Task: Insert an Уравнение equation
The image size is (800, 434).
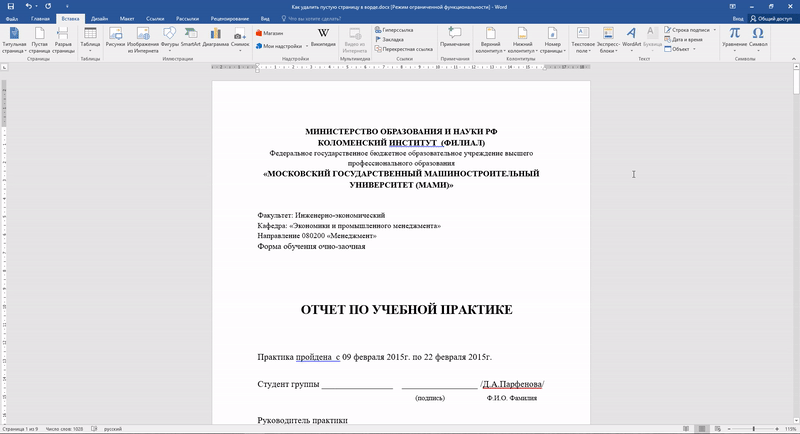Action: click(x=734, y=40)
